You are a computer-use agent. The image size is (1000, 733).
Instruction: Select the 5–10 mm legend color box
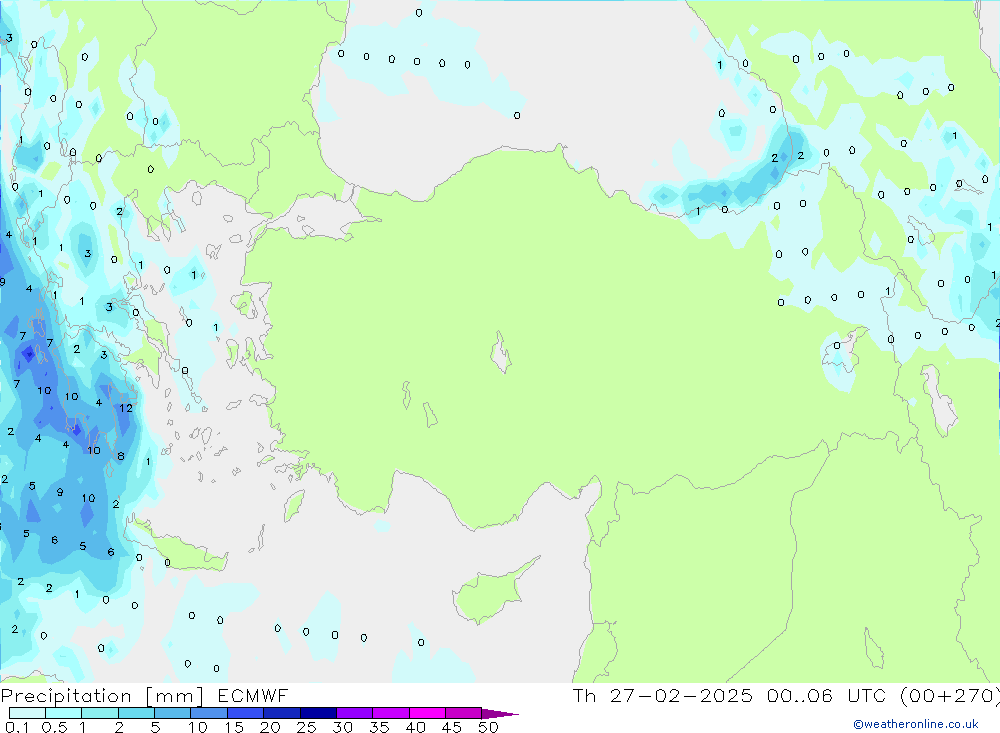coord(172,713)
